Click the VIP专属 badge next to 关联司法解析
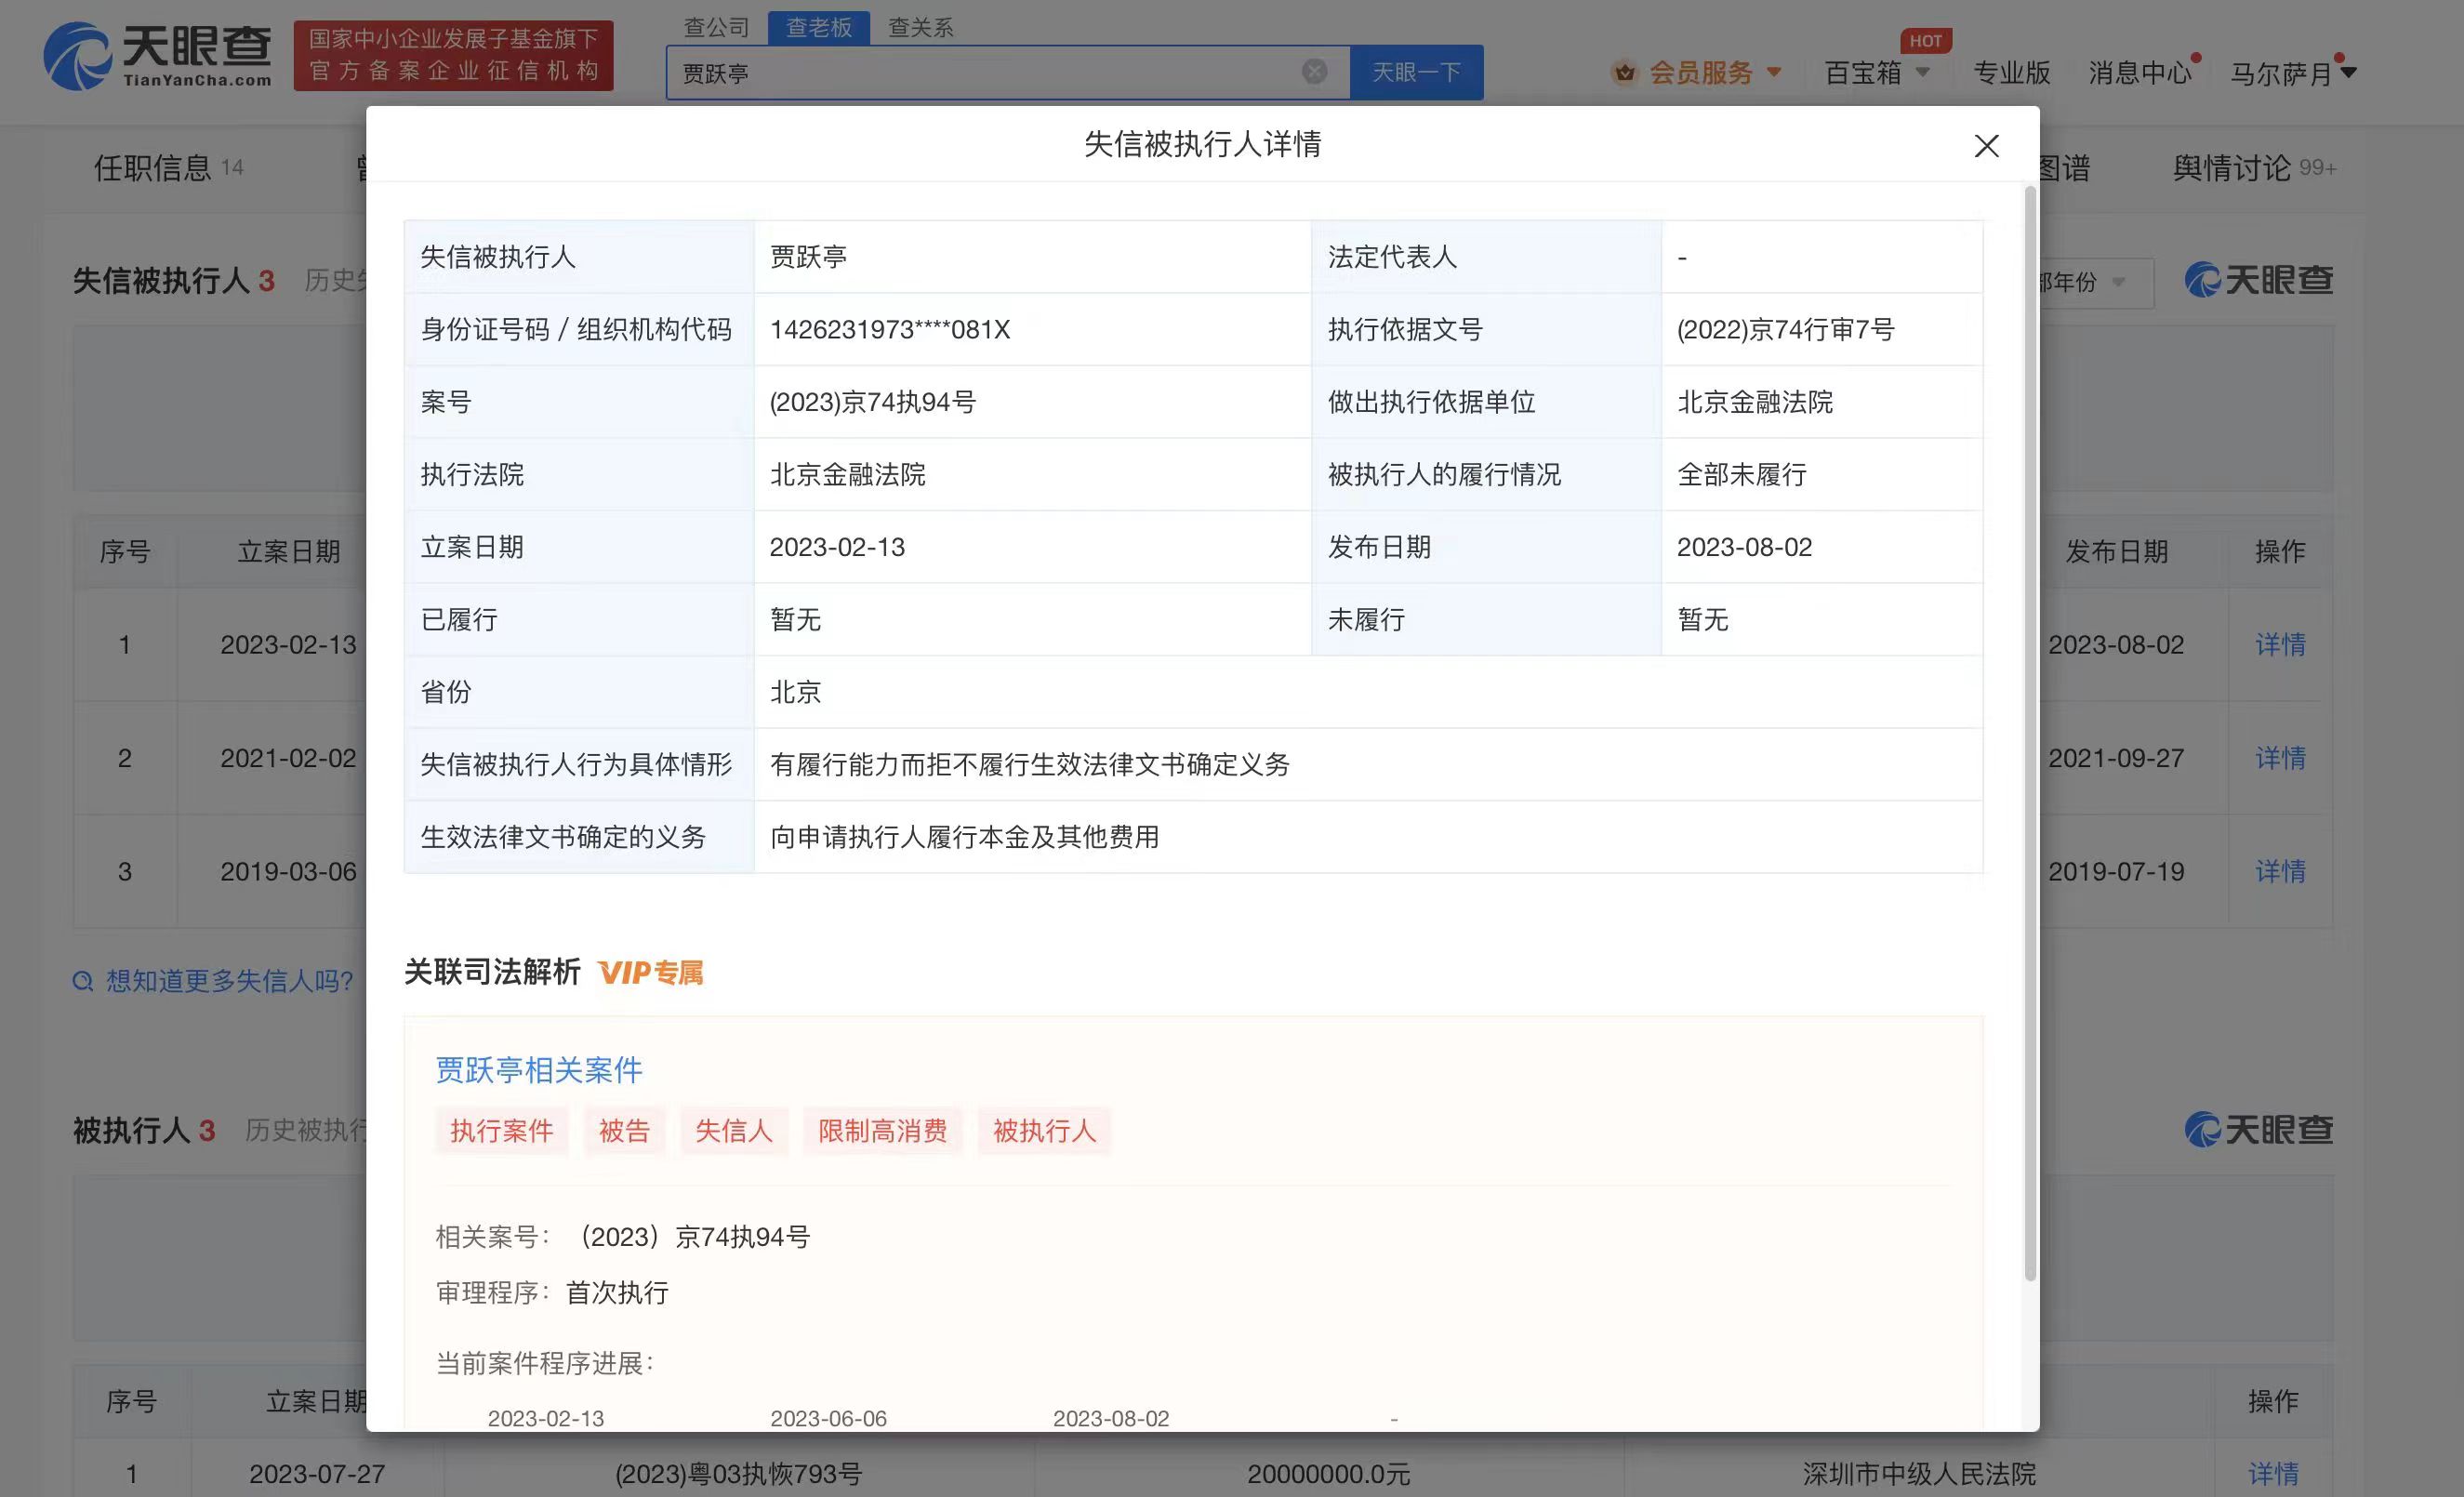The image size is (2464, 1497). 651,972
